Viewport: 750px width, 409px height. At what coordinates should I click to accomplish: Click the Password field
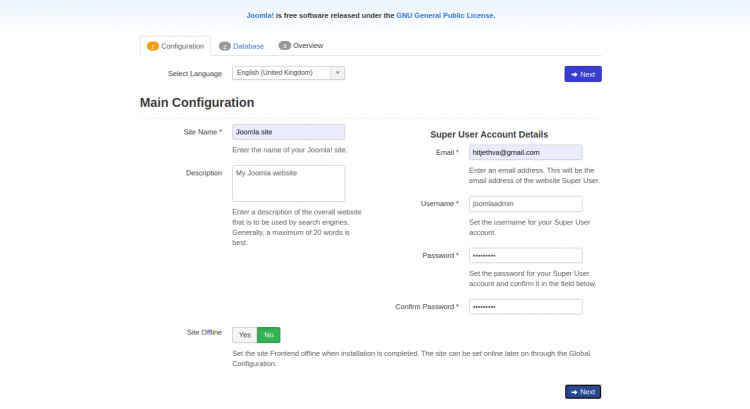click(525, 255)
